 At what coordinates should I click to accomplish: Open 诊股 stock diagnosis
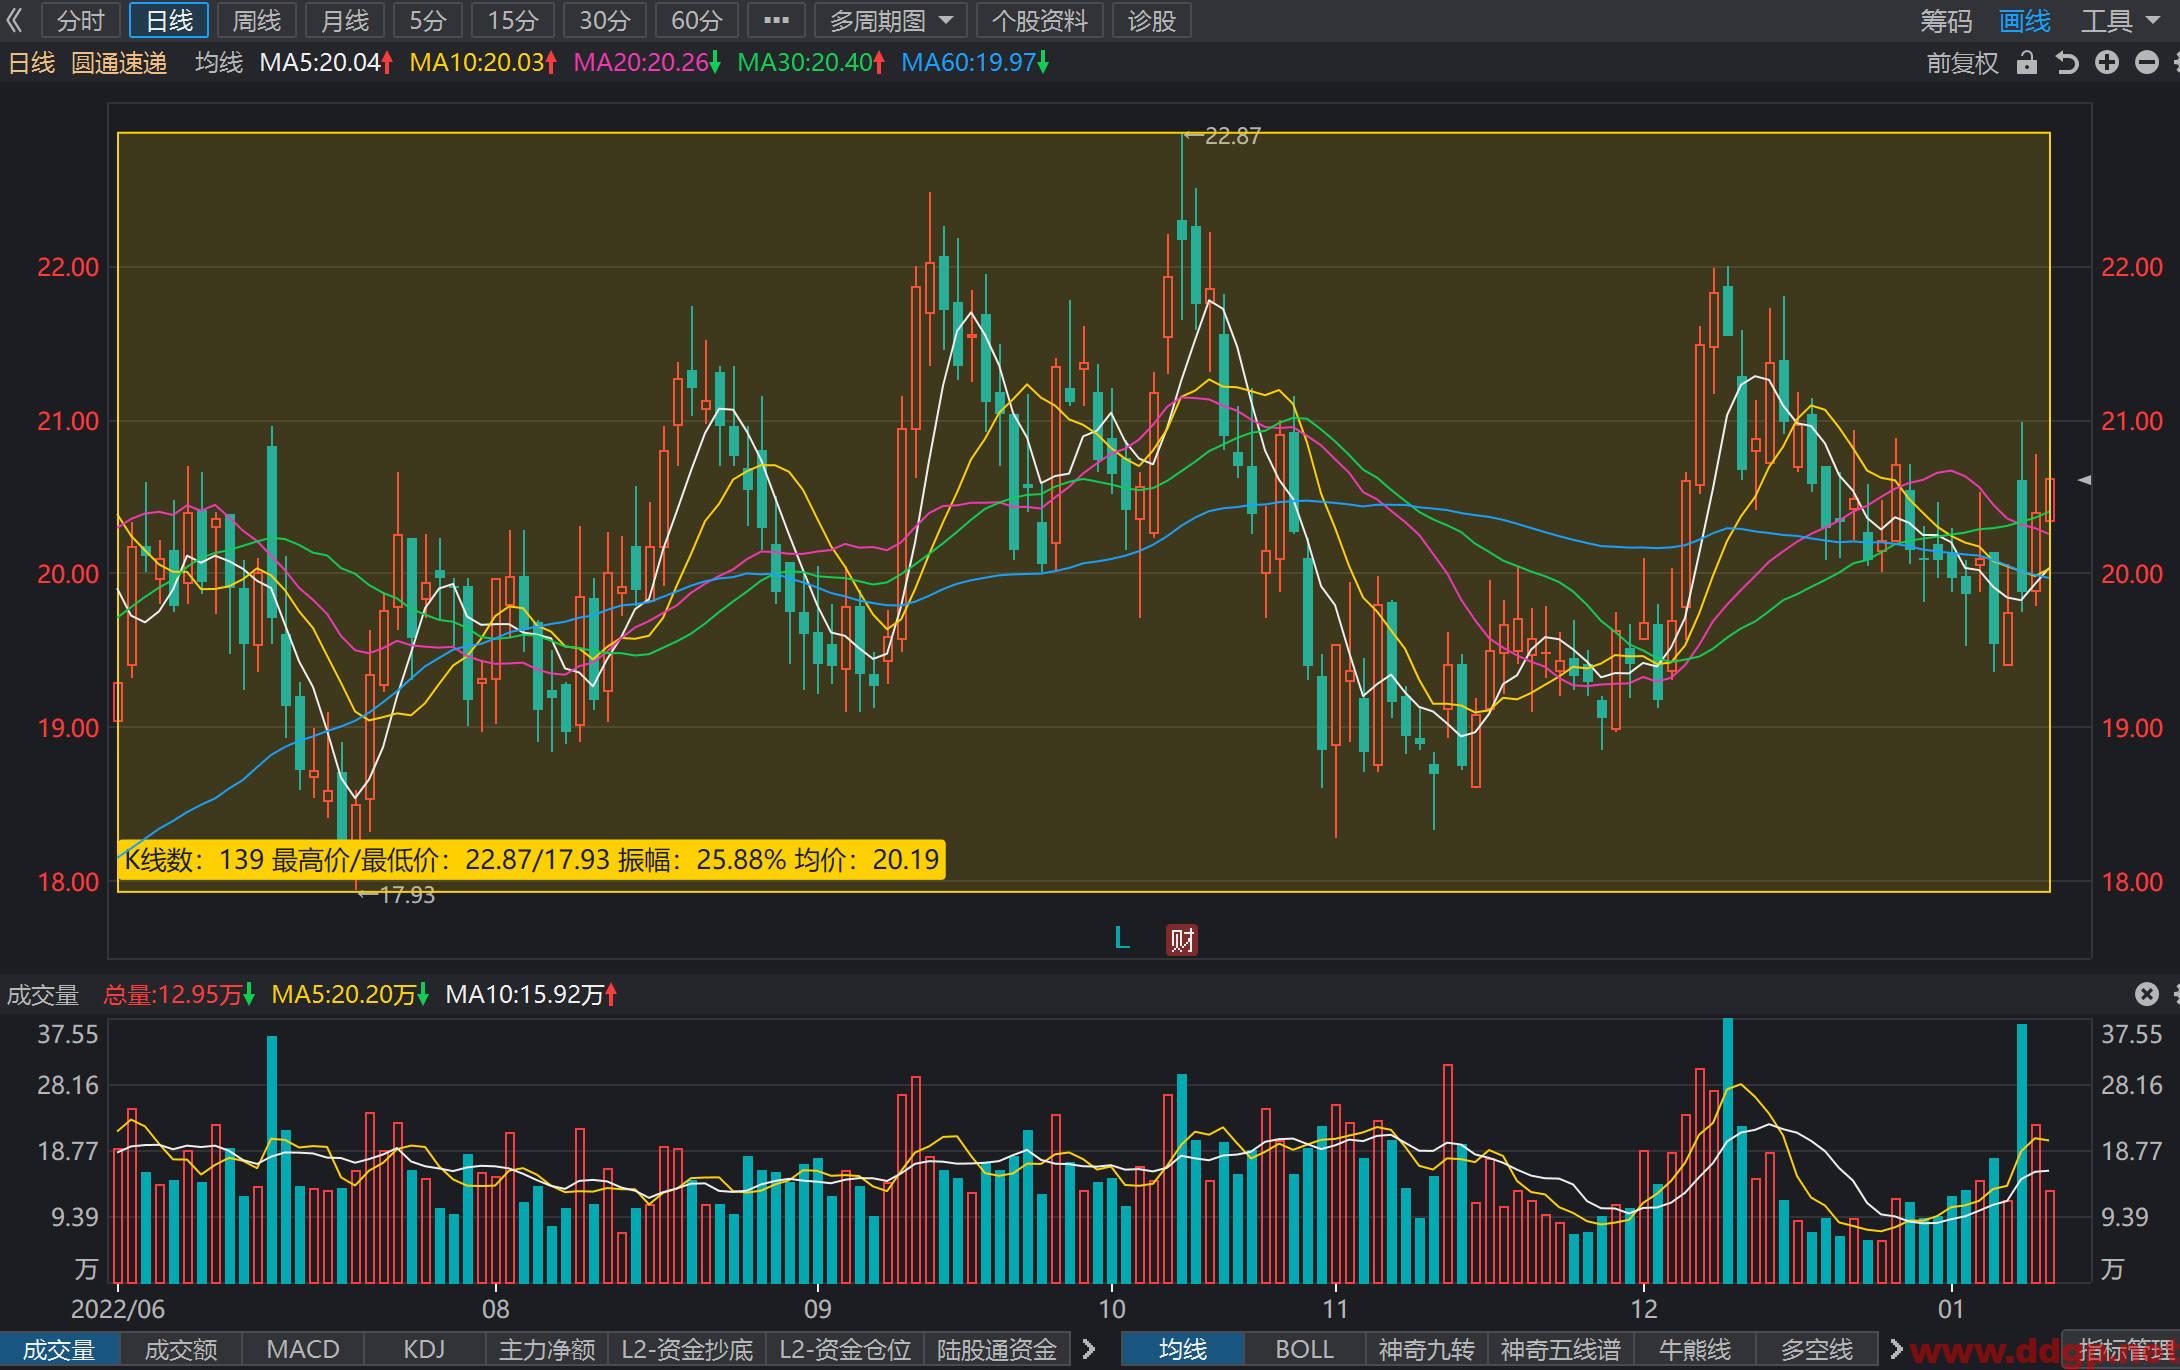tap(1152, 20)
